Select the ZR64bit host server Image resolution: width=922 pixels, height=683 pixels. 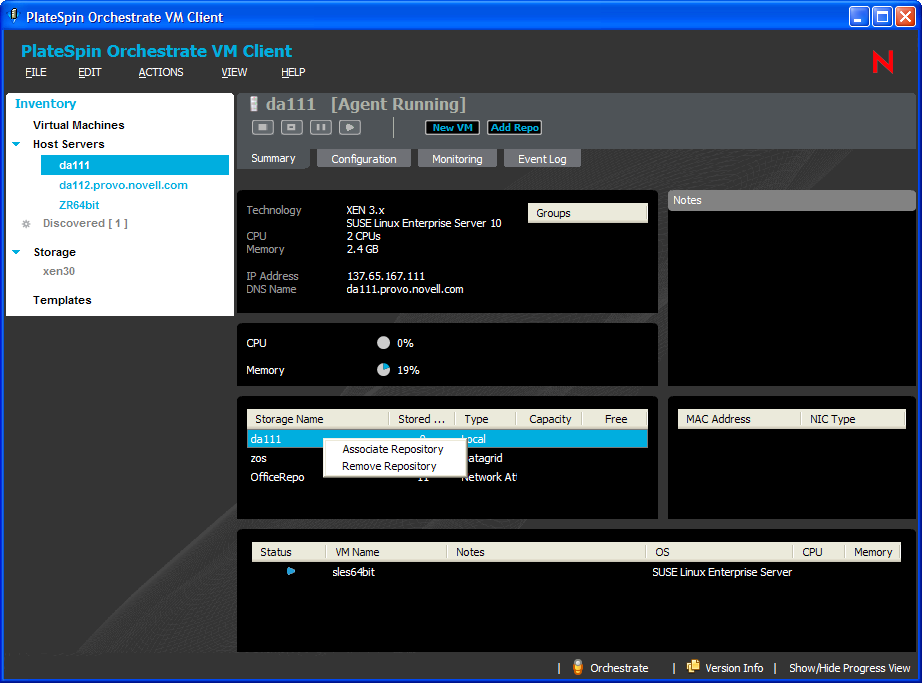coord(79,205)
